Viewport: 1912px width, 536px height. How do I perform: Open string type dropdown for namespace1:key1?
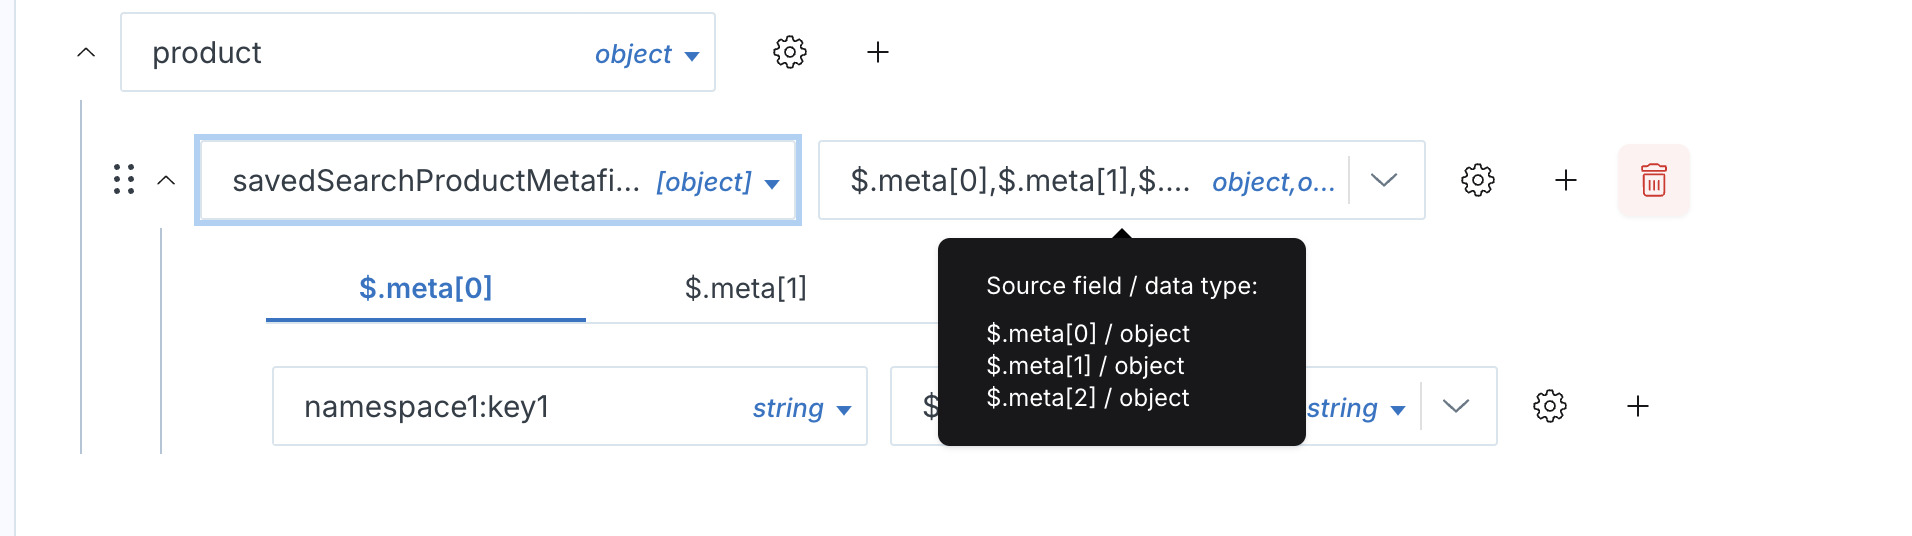coord(801,408)
